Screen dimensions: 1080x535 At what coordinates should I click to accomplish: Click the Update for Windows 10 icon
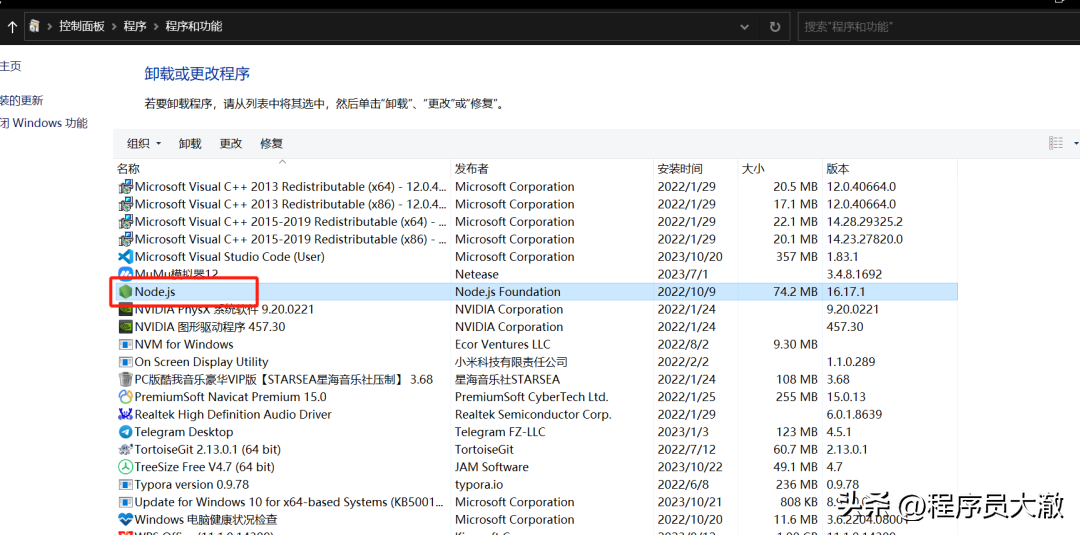(x=125, y=502)
